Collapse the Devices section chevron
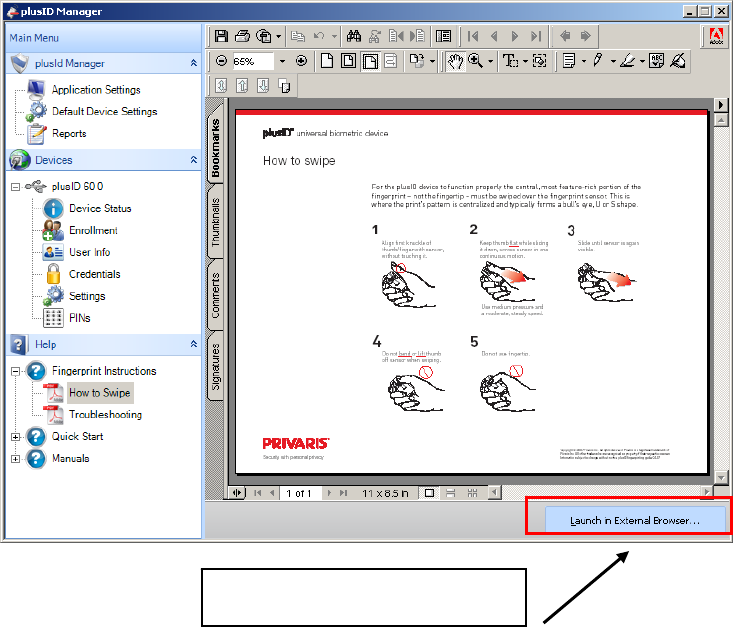 [194, 160]
